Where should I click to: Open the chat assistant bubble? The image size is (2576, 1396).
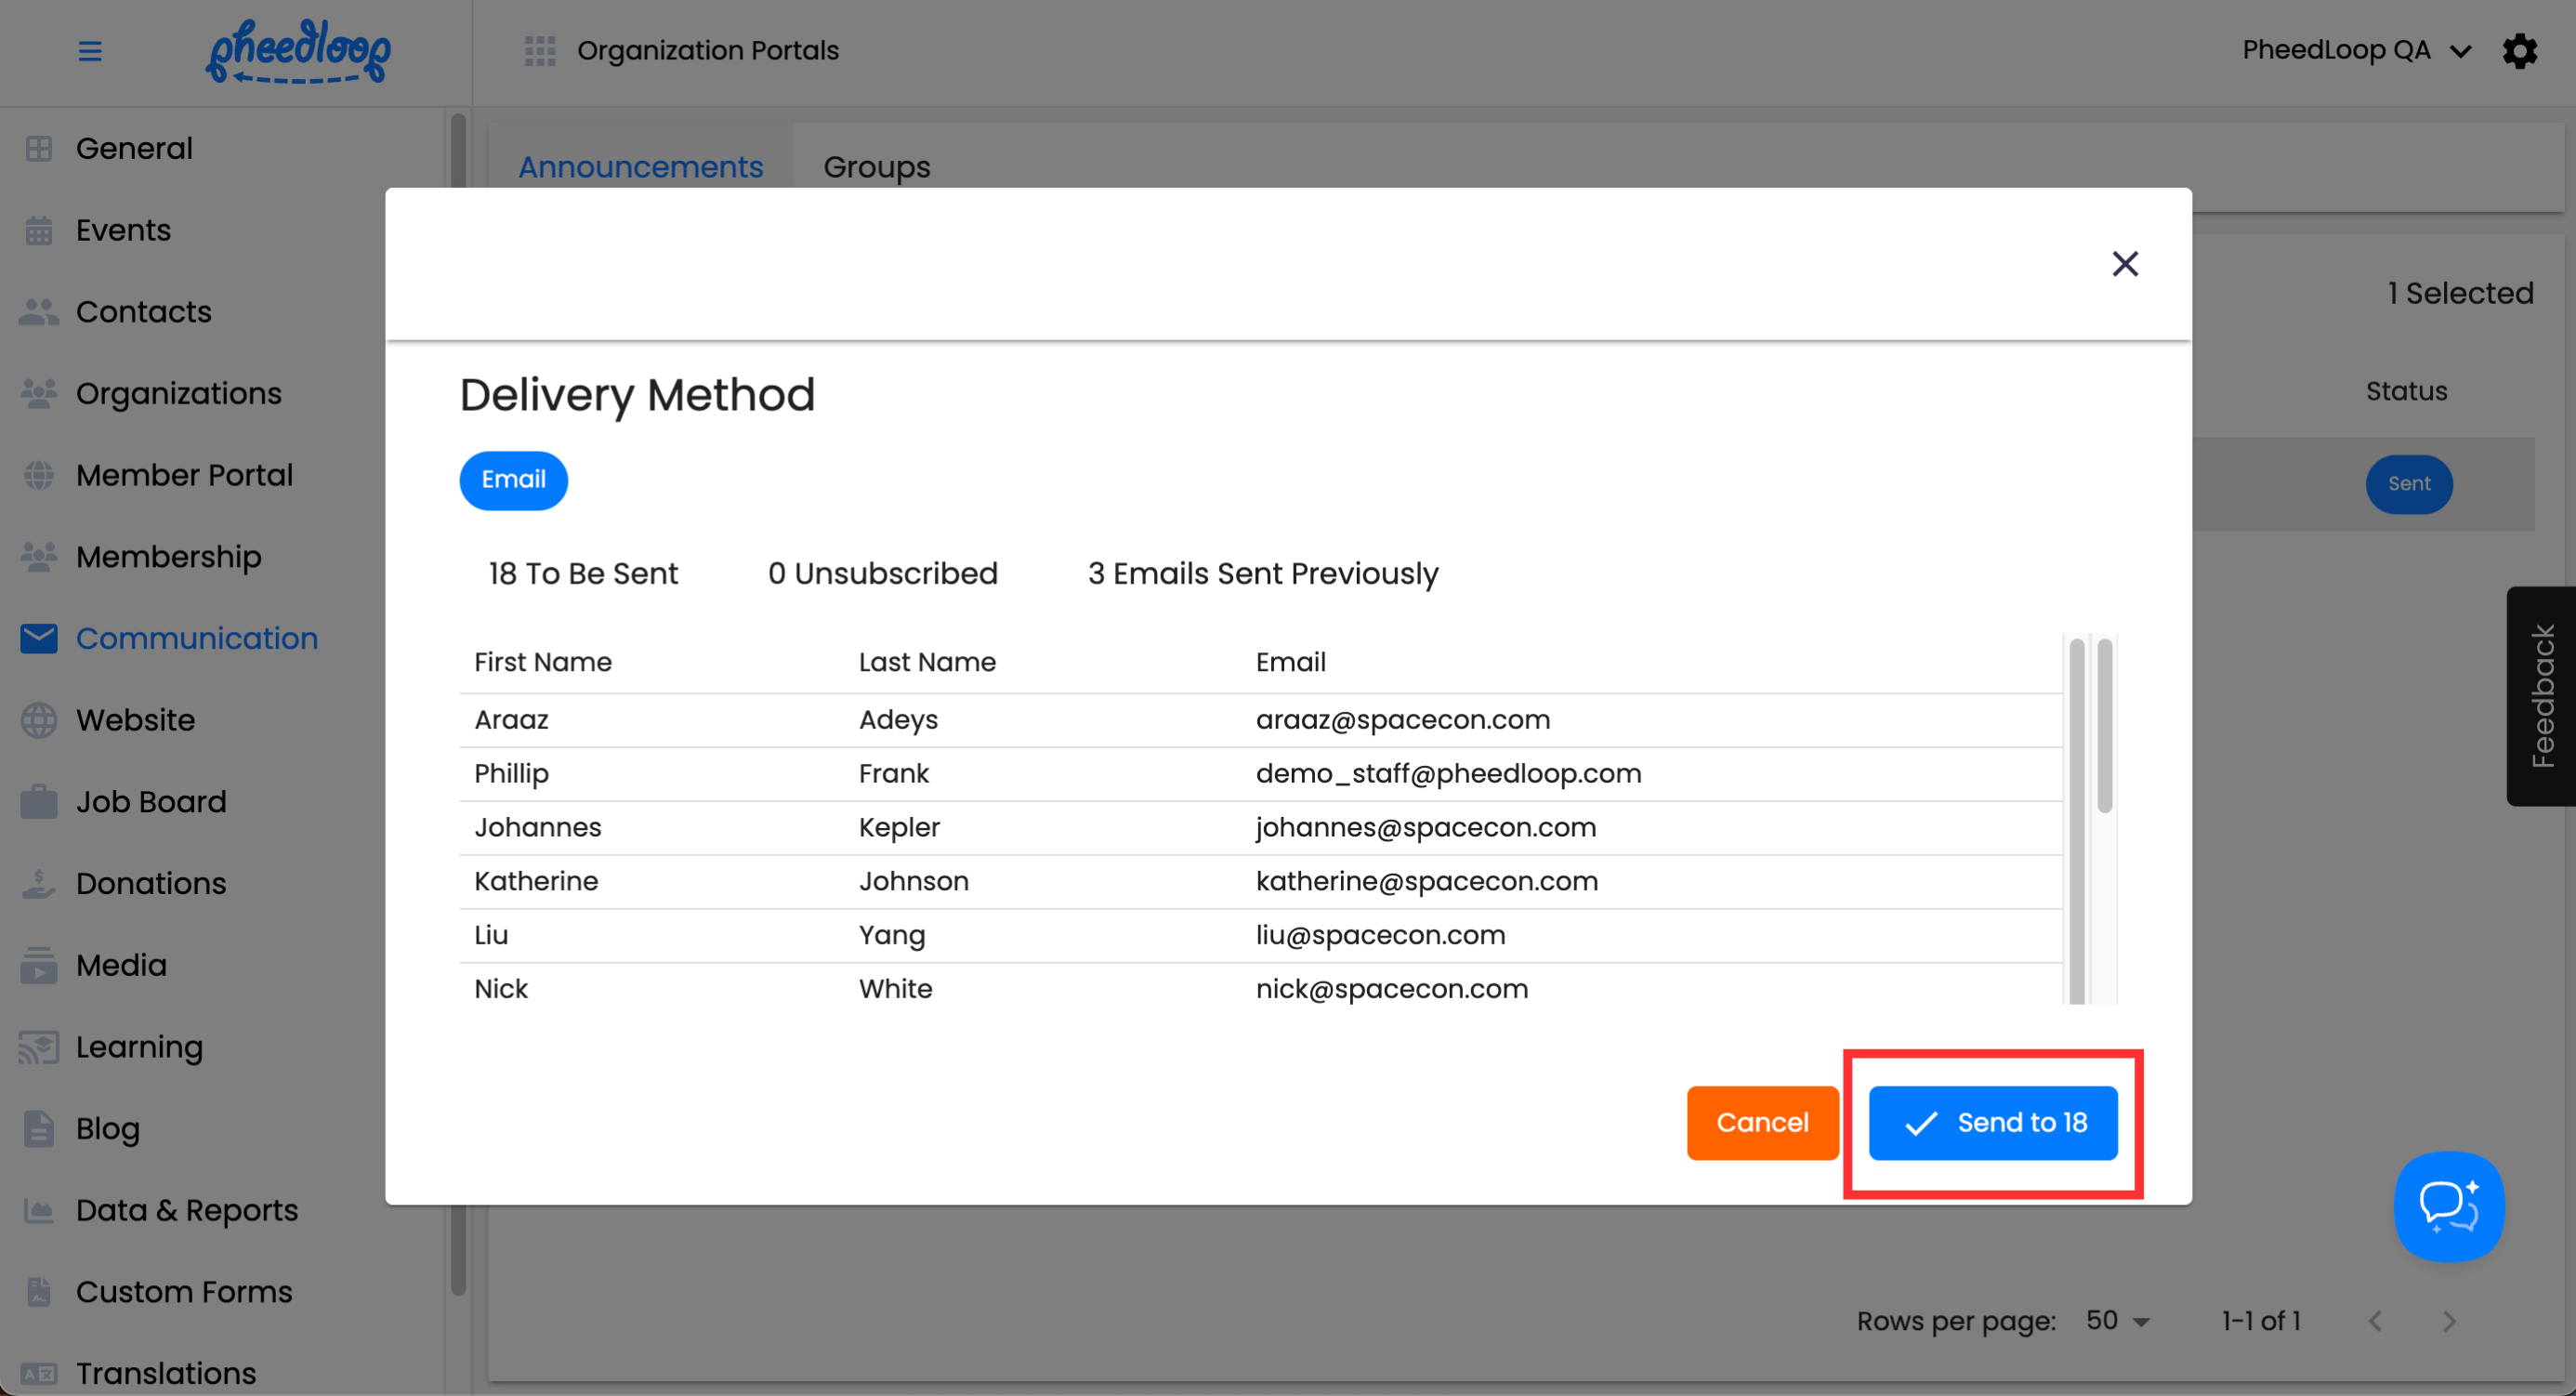tap(2448, 1206)
